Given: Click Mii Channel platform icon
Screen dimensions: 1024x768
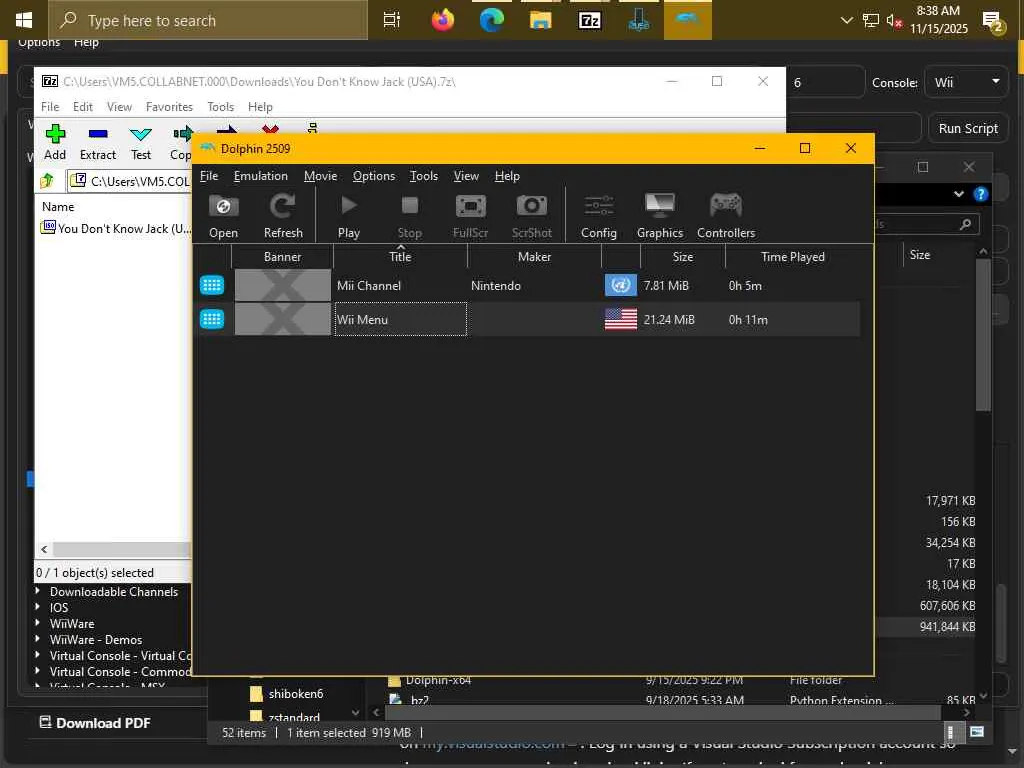Looking at the screenshot, I should click(212, 285).
